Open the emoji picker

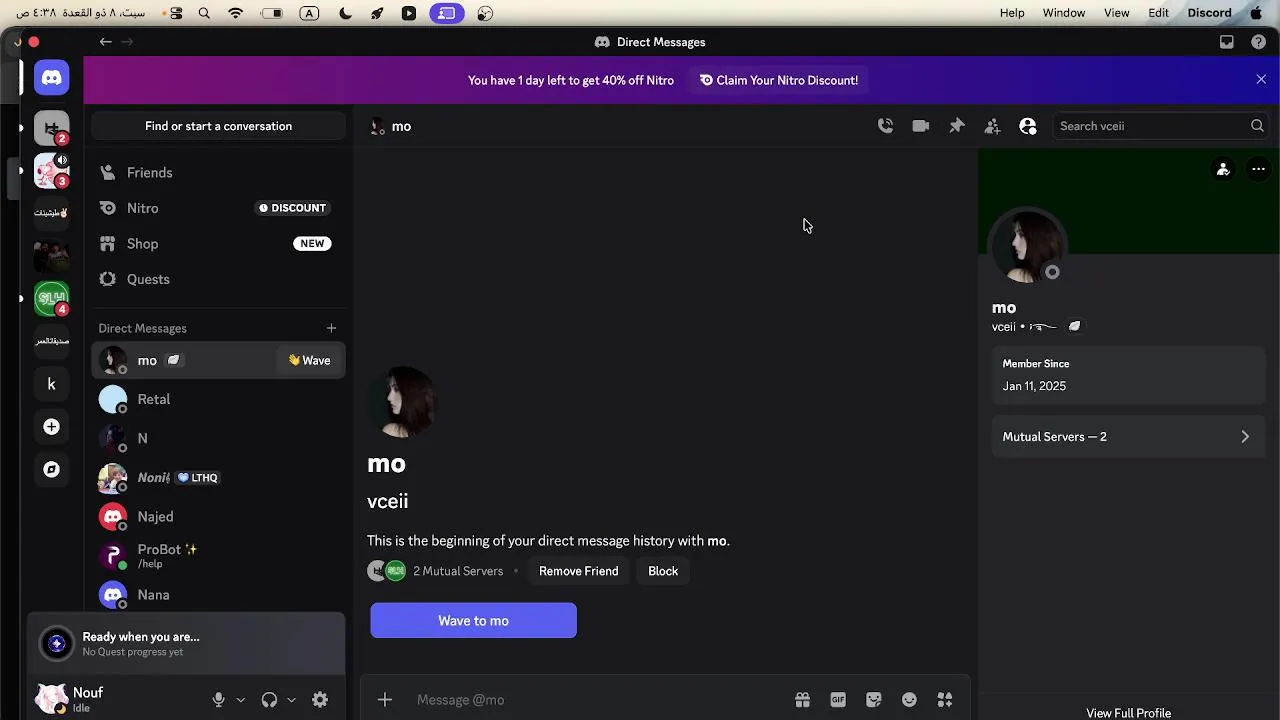point(909,700)
